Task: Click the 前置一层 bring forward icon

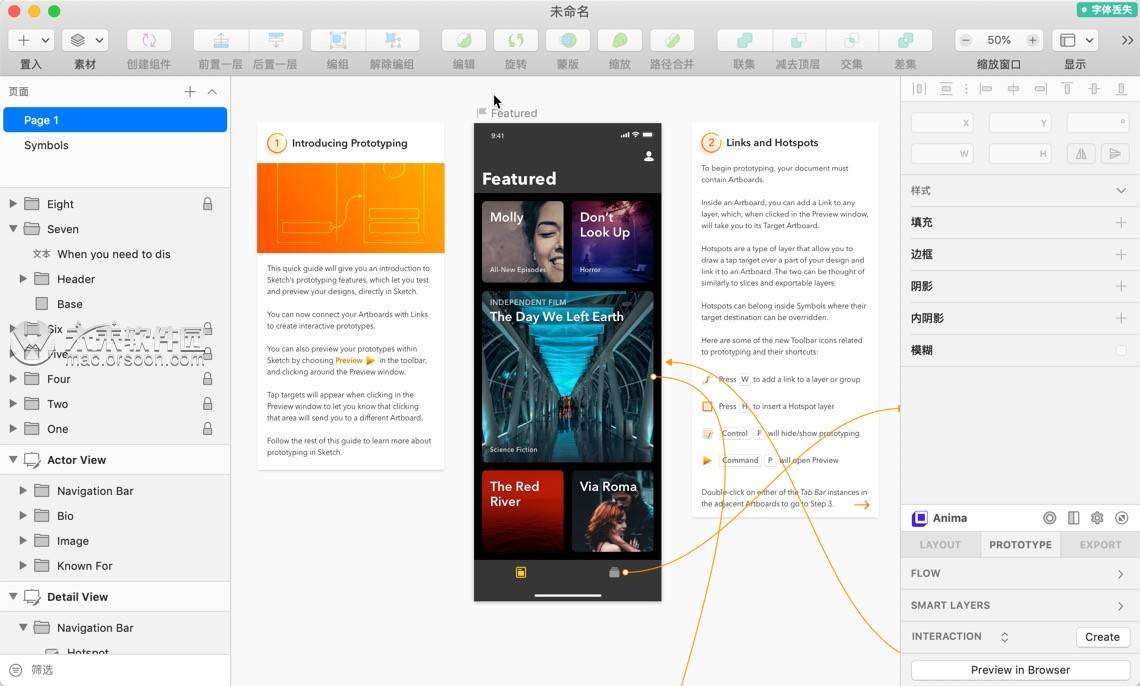Action: 221,40
